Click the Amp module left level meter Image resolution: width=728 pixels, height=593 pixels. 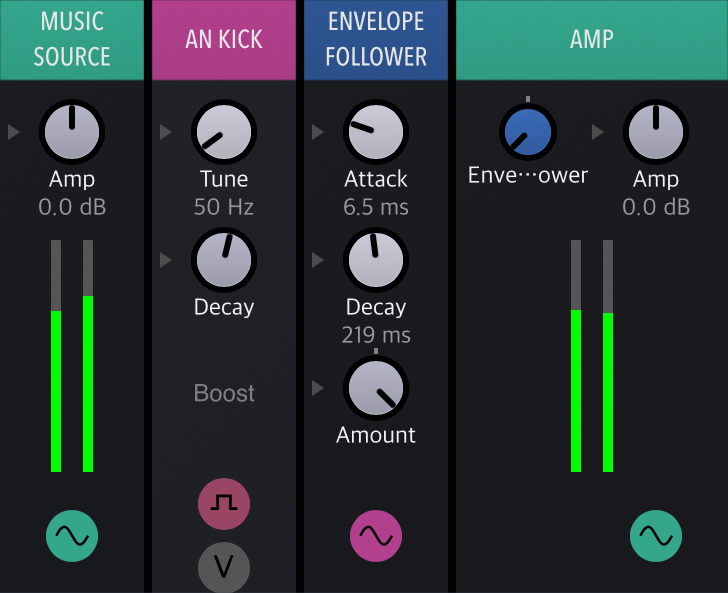(x=576, y=356)
